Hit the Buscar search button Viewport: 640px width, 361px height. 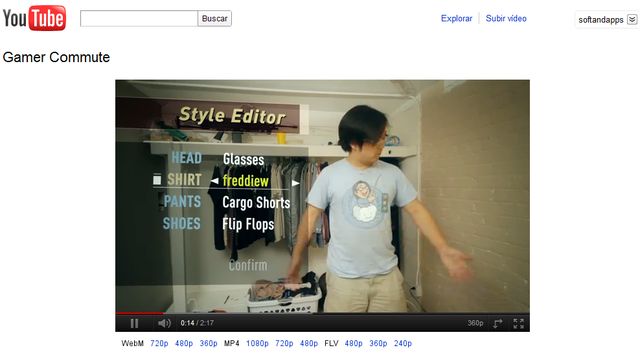[215, 18]
